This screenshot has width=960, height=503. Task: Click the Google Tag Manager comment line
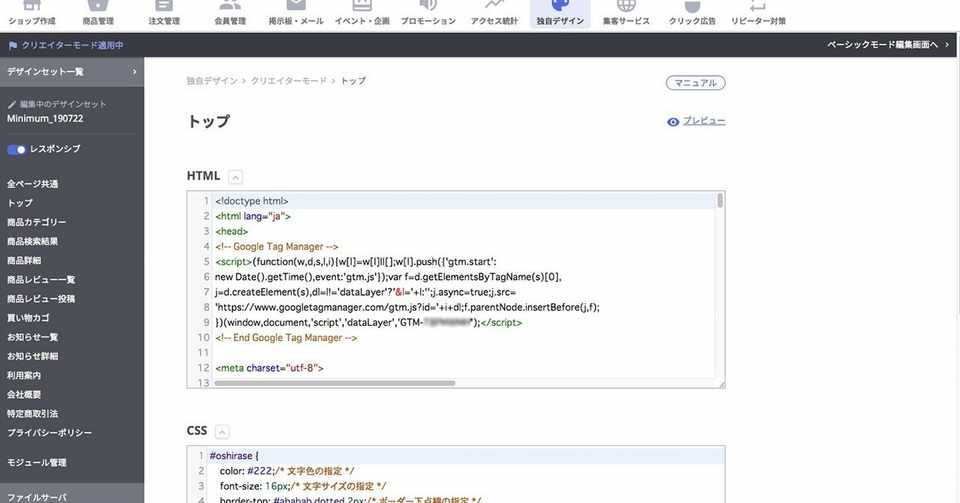point(277,246)
